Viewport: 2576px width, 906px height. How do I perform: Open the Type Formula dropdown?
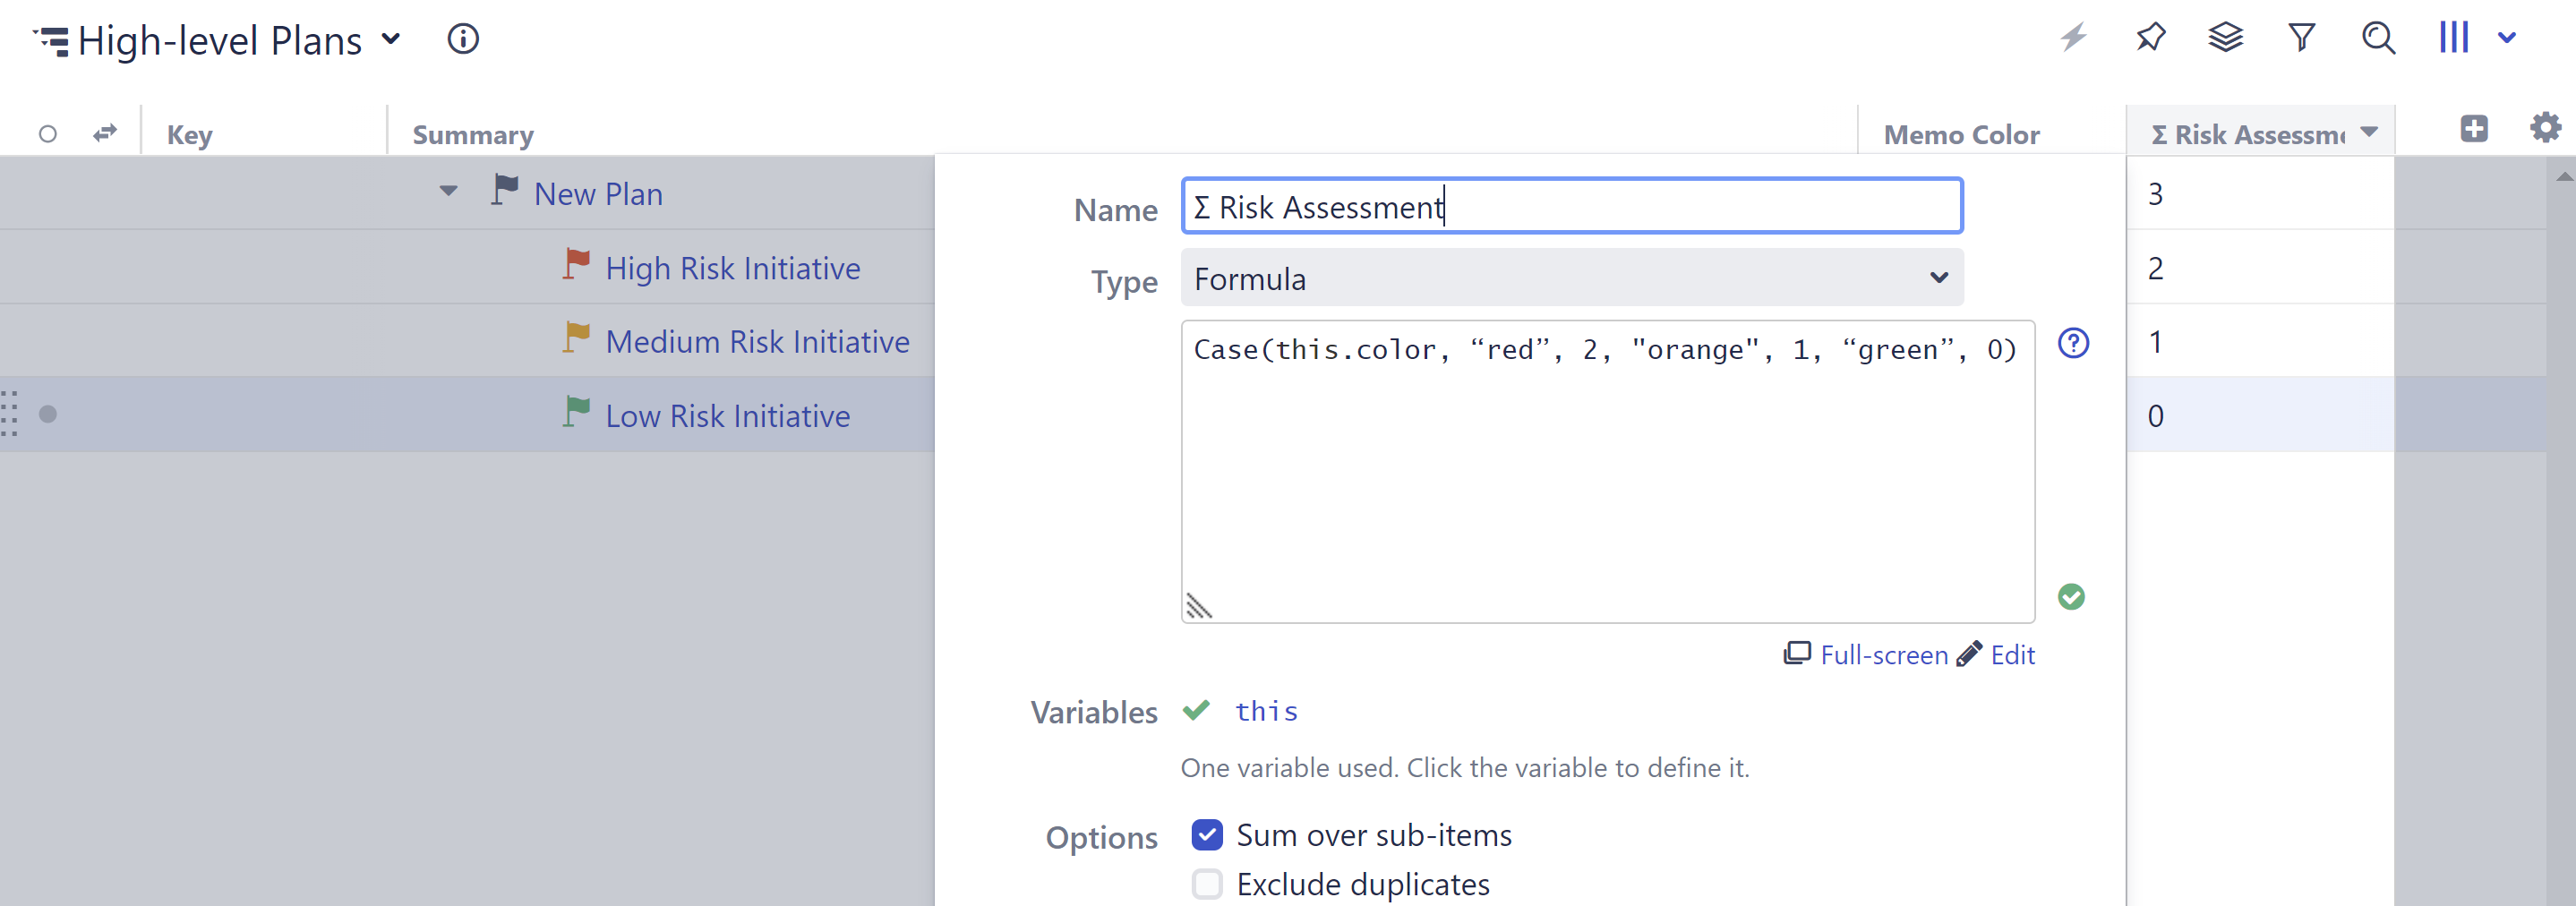[x=1571, y=278]
